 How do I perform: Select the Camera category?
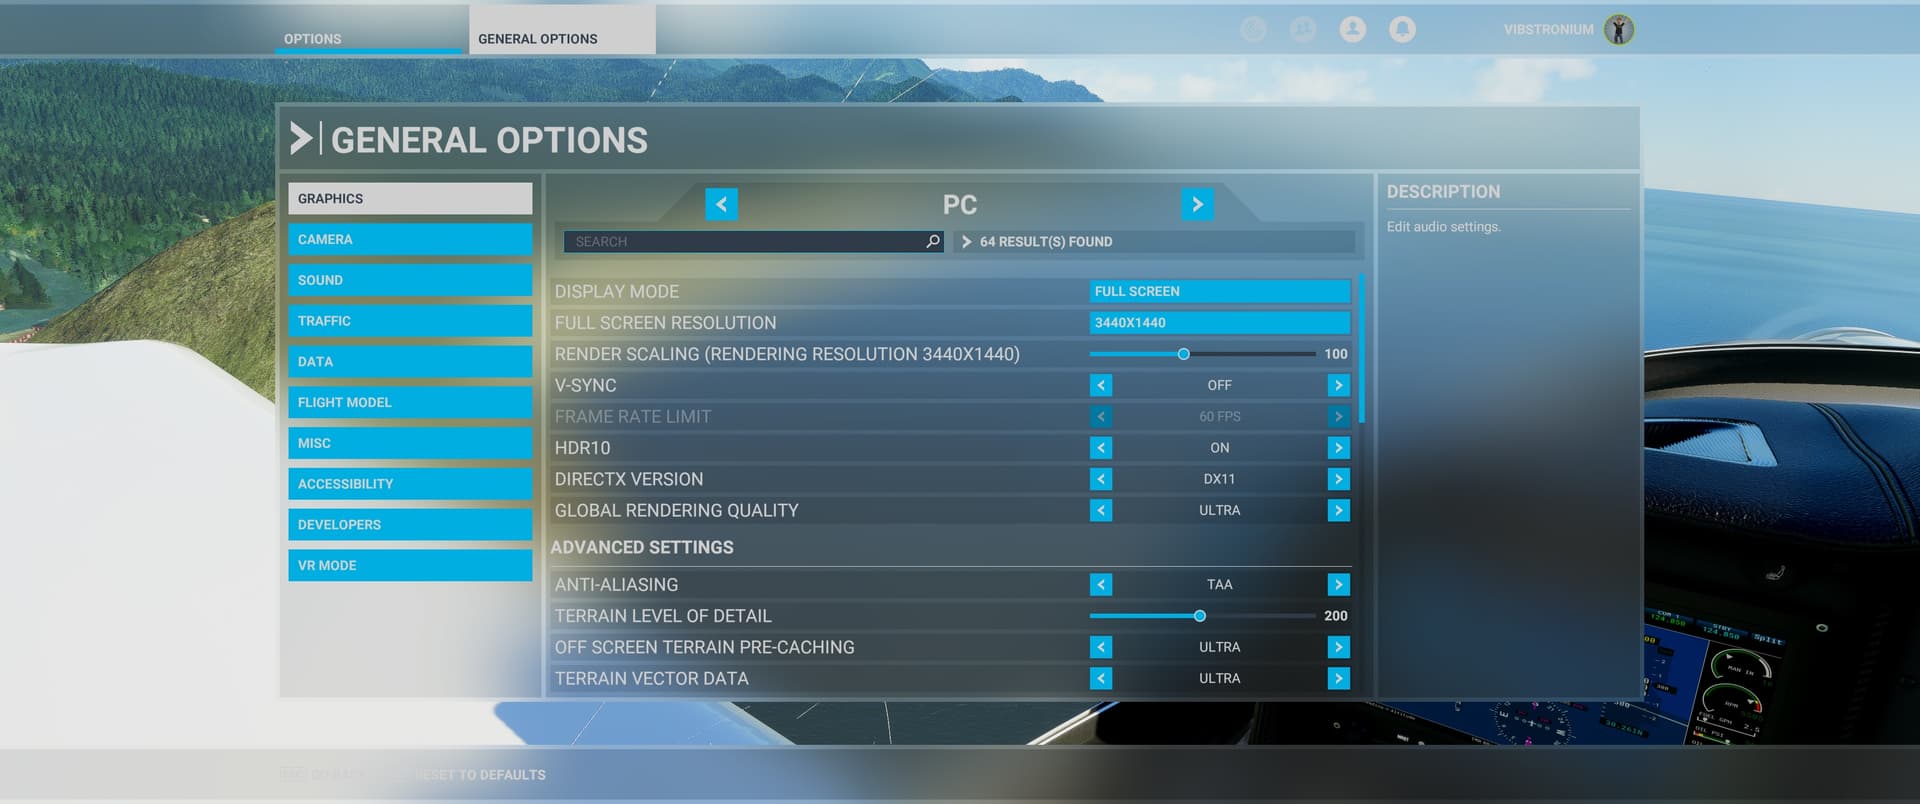pyautogui.click(x=410, y=239)
